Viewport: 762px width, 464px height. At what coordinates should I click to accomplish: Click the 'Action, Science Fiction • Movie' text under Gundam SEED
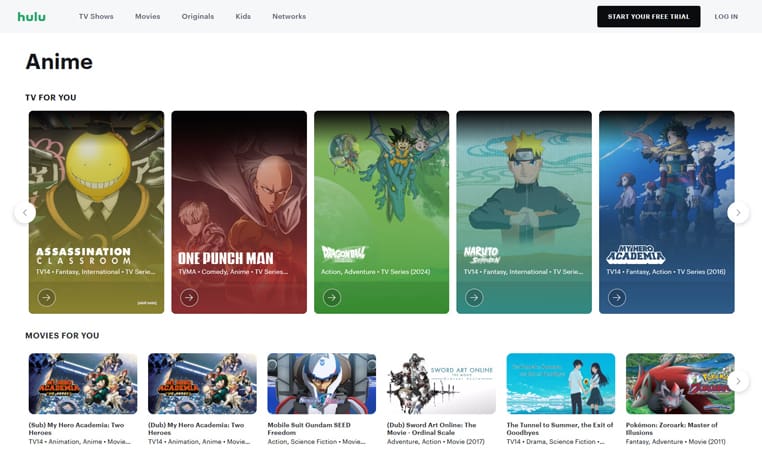pyautogui.click(x=316, y=442)
